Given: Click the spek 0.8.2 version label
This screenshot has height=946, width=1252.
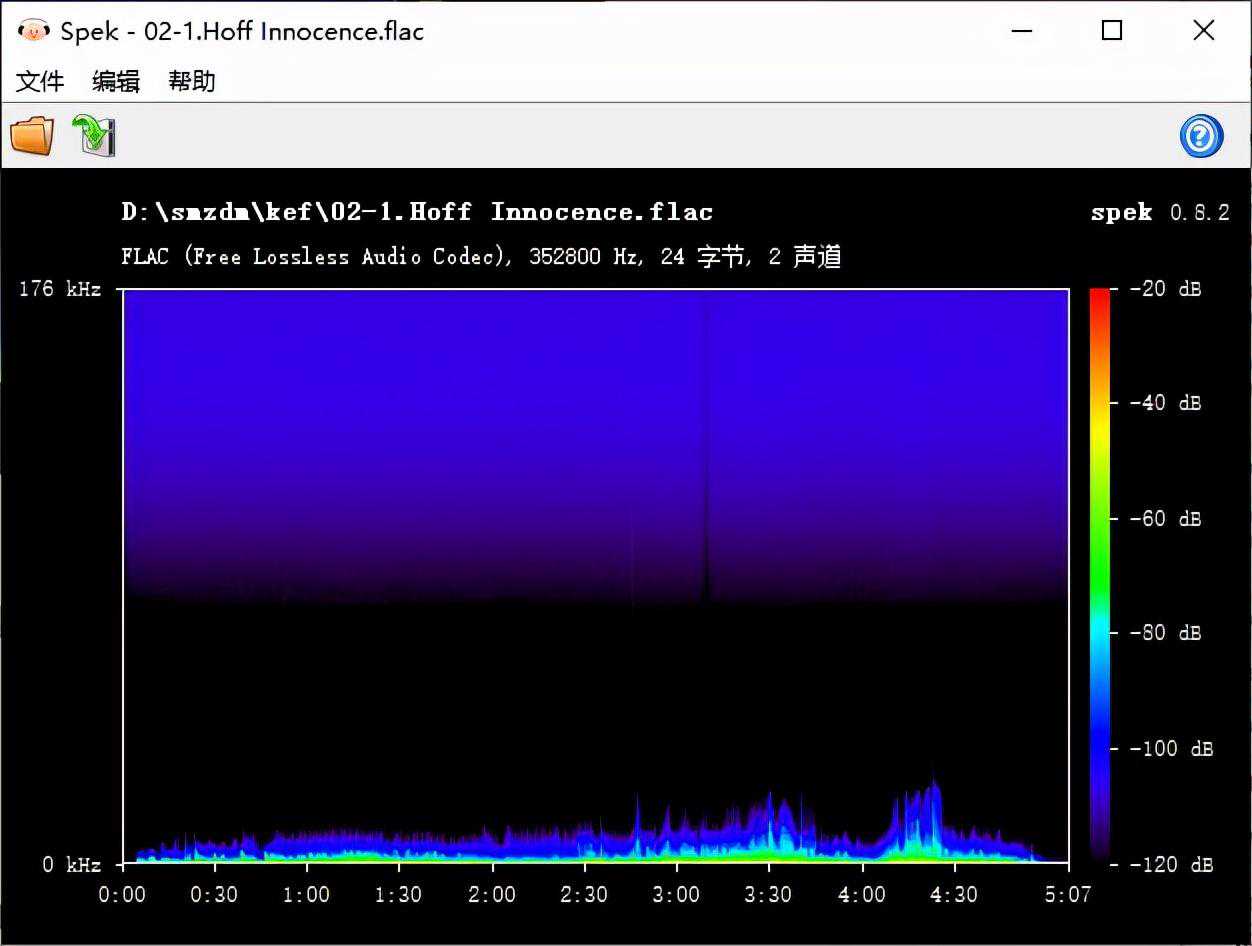Looking at the screenshot, I should click(1160, 212).
